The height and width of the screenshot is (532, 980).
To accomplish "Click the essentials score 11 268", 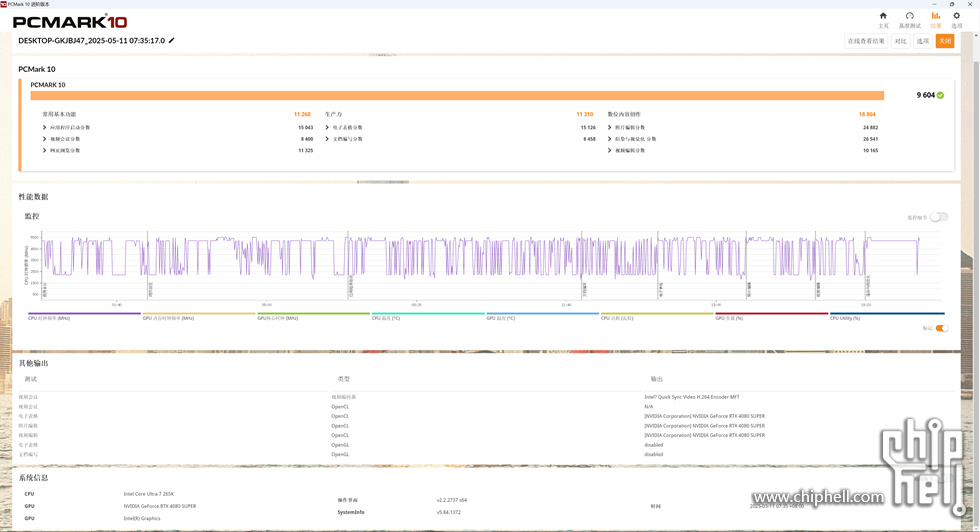I will click(x=302, y=114).
